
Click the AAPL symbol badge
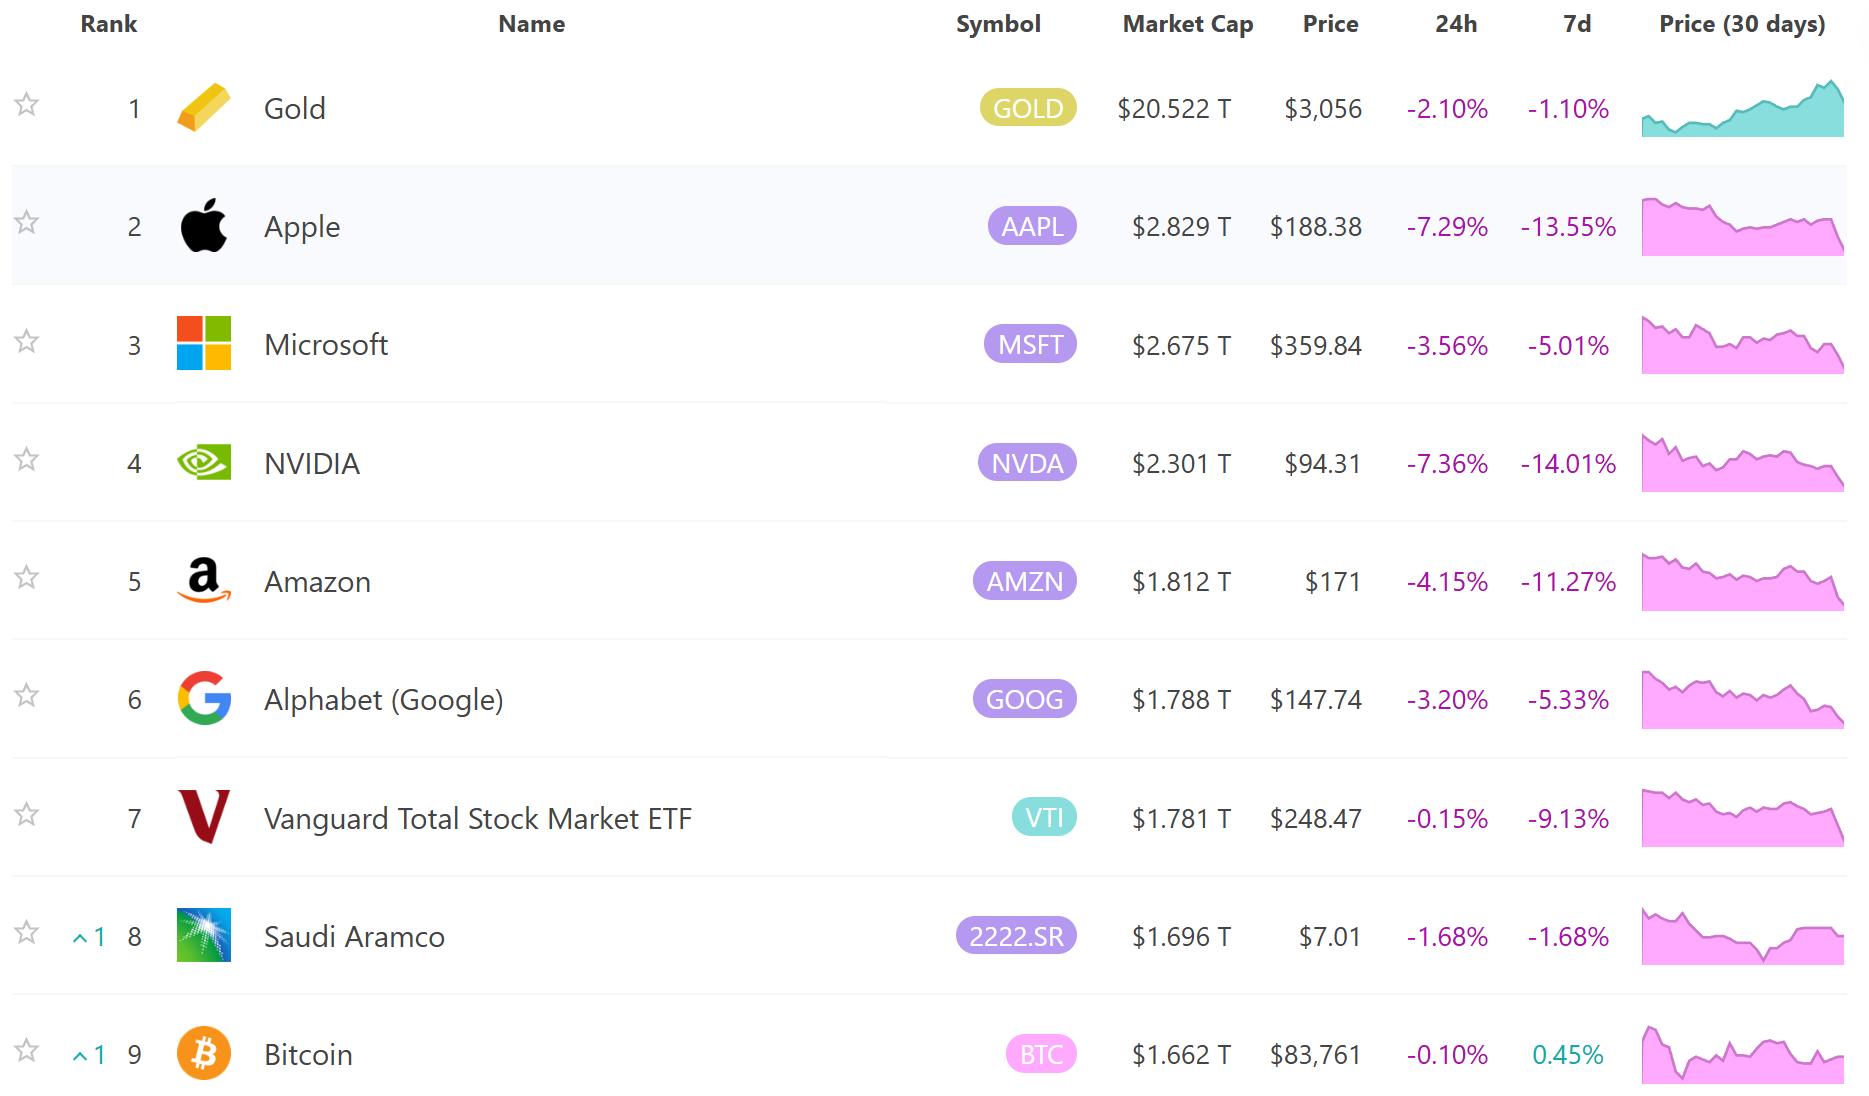click(1032, 226)
